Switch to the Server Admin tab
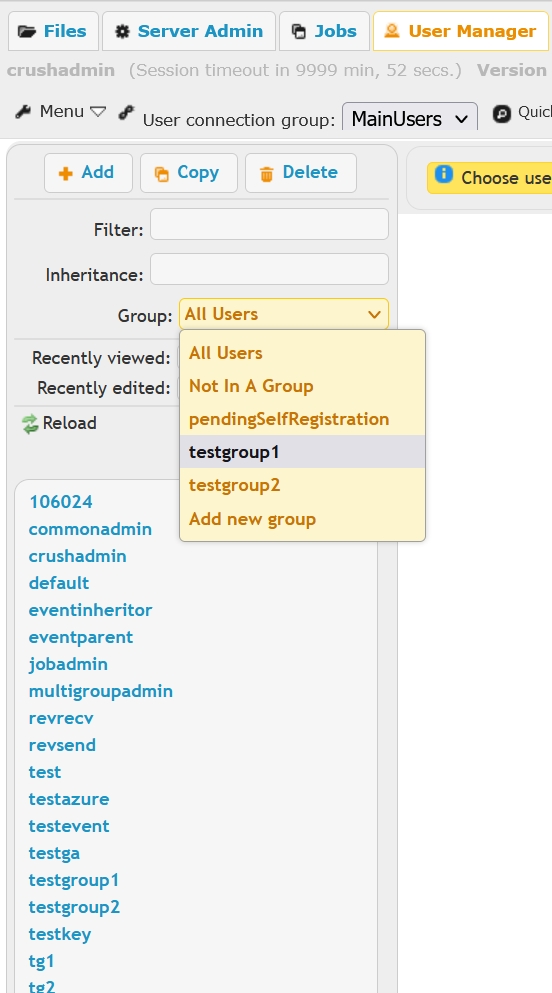This screenshot has width=552, height=993. coord(189,31)
